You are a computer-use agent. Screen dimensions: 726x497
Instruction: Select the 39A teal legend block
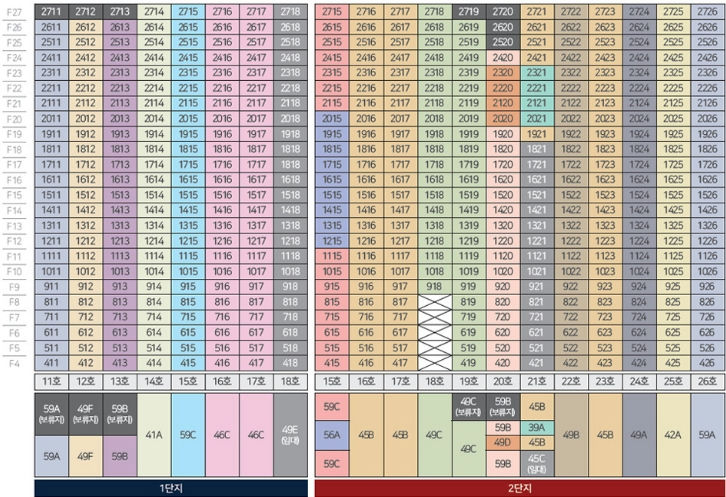(x=537, y=428)
